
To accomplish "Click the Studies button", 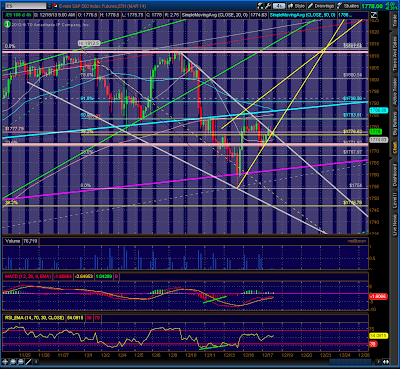I will tap(348, 6).
